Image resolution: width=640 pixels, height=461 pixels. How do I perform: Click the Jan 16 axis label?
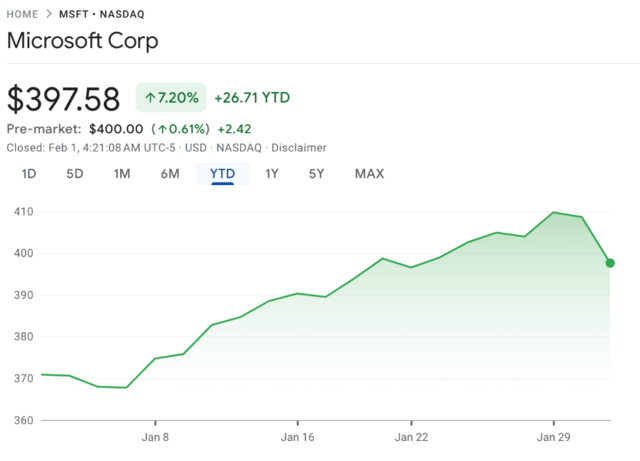pyautogui.click(x=298, y=438)
